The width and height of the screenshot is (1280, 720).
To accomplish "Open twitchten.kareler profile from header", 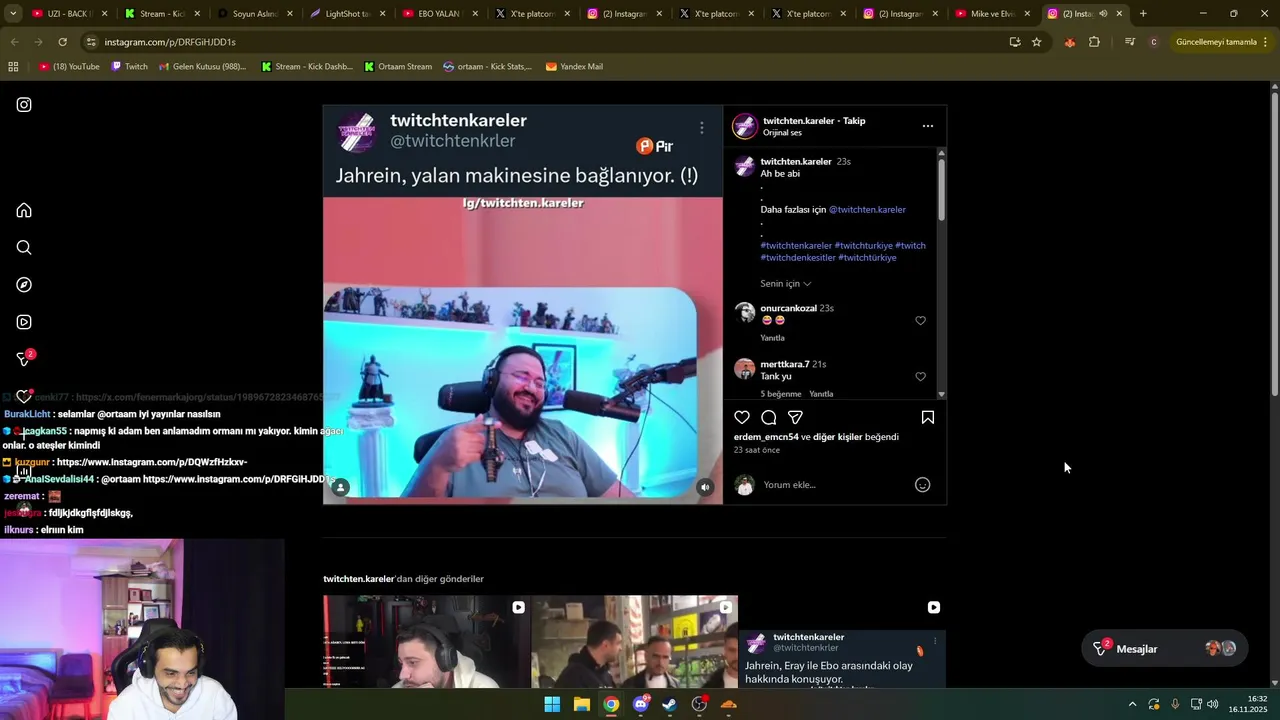I will (x=798, y=121).
